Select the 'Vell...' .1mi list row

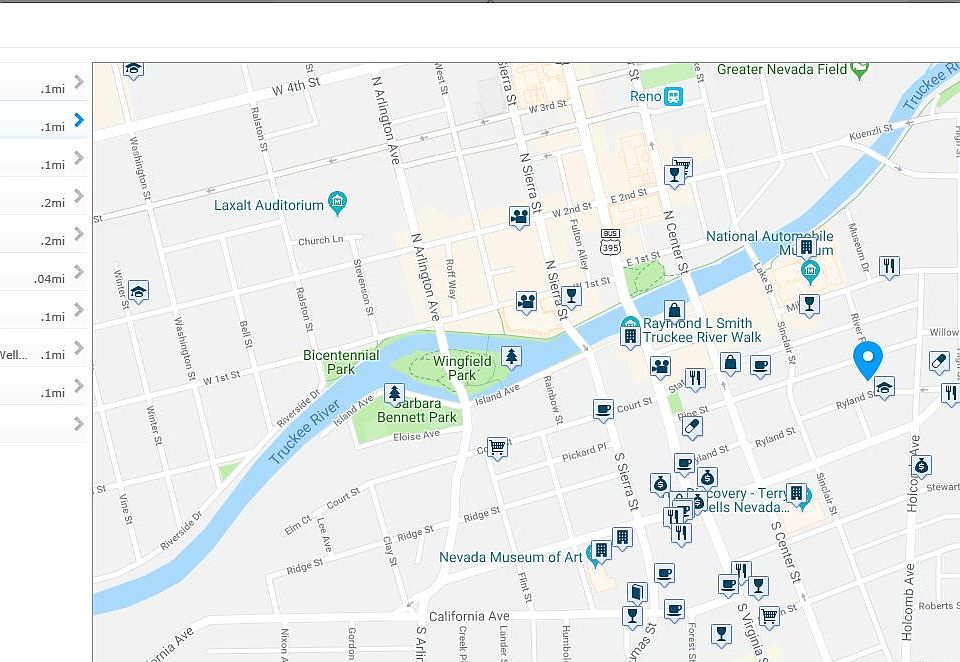[43, 348]
